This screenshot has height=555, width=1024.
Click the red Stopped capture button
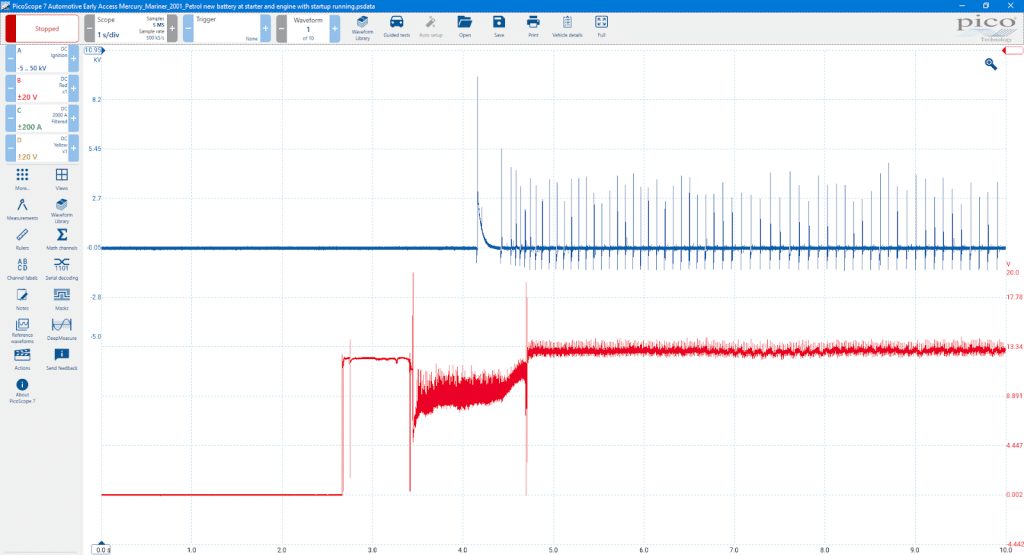pos(42,29)
